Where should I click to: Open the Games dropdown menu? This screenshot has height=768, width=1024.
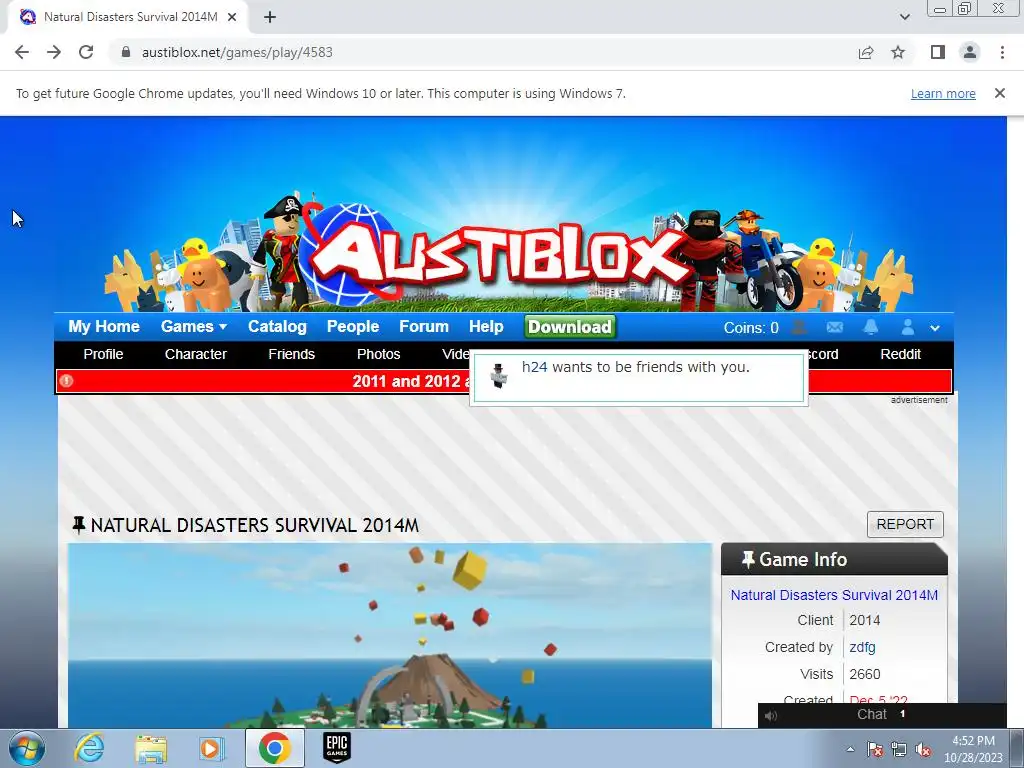pos(194,327)
